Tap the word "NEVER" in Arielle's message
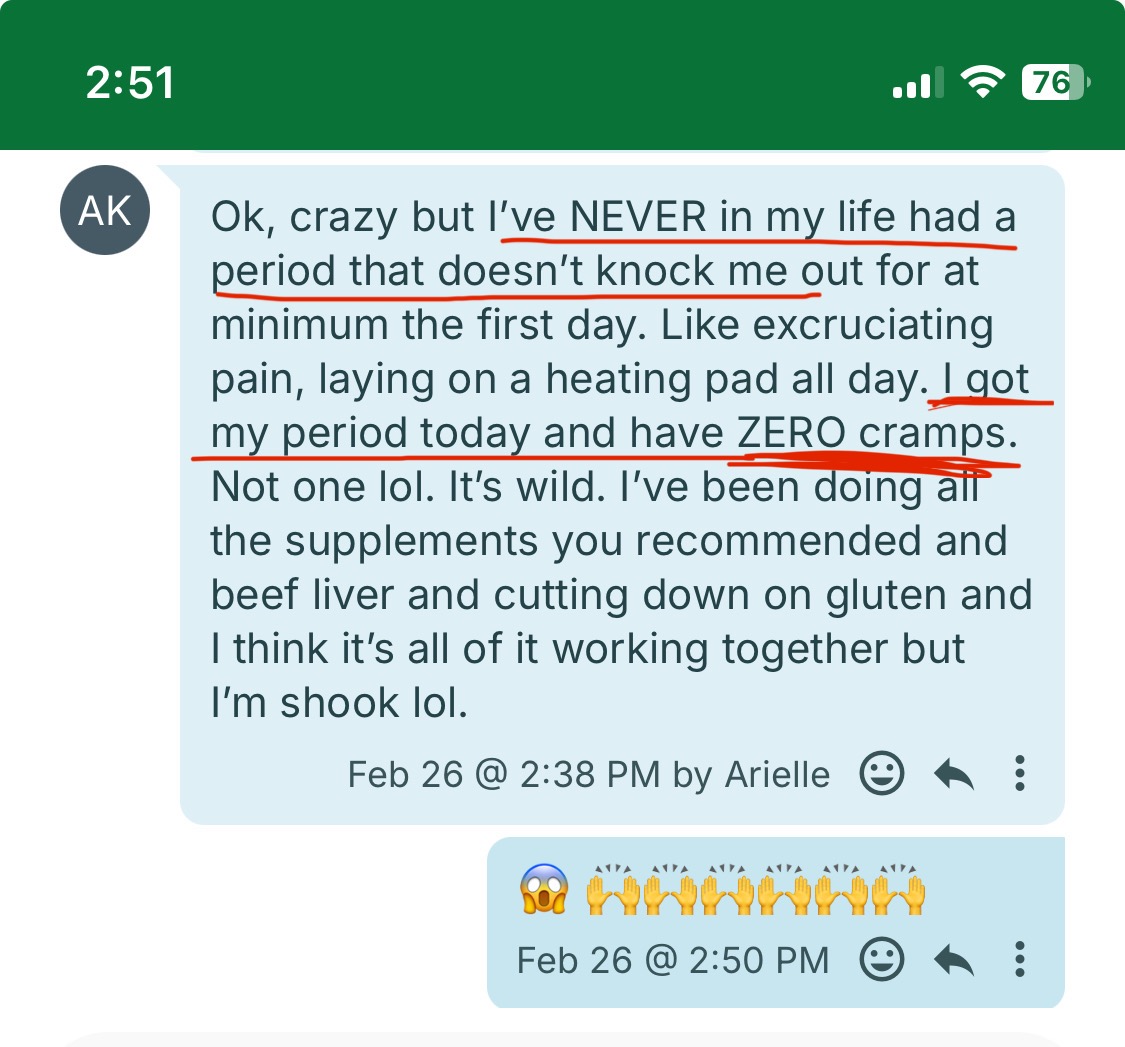 (x=632, y=218)
